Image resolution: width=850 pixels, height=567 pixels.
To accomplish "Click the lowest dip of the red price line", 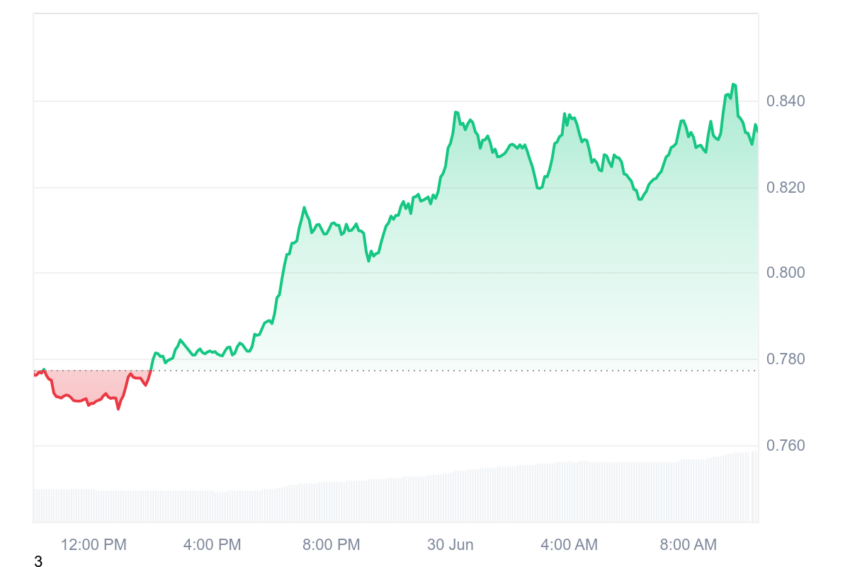I will point(118,408).
